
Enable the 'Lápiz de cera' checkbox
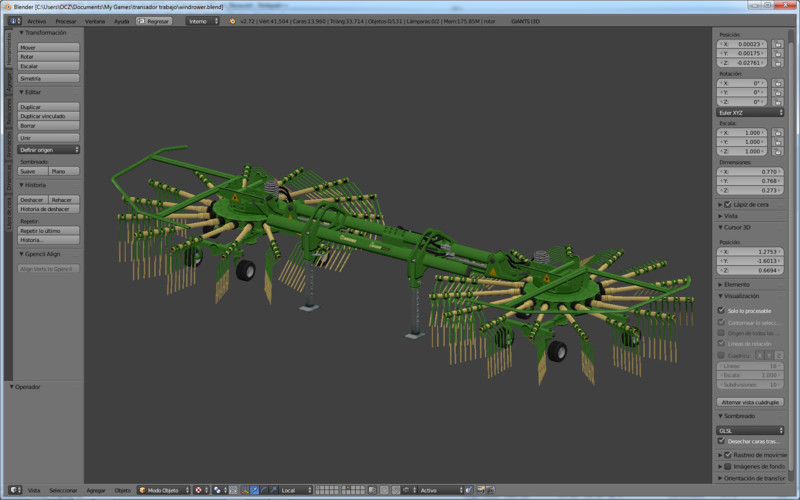[727, 204]
